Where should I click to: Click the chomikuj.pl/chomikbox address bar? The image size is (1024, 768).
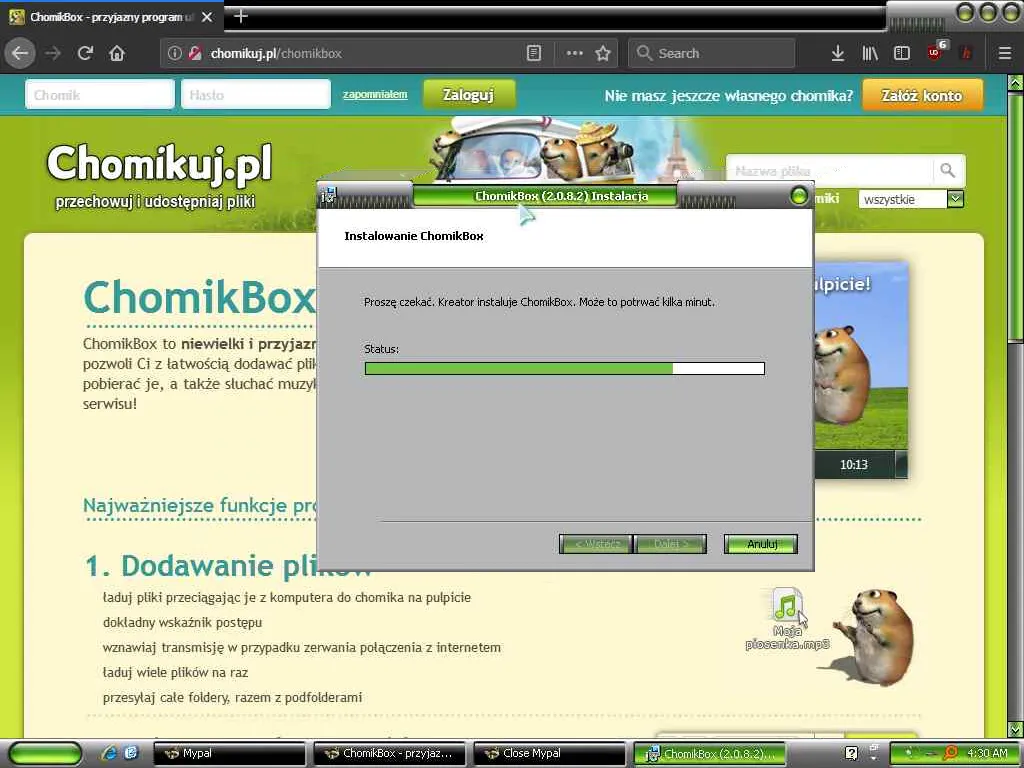click(366, 53)
